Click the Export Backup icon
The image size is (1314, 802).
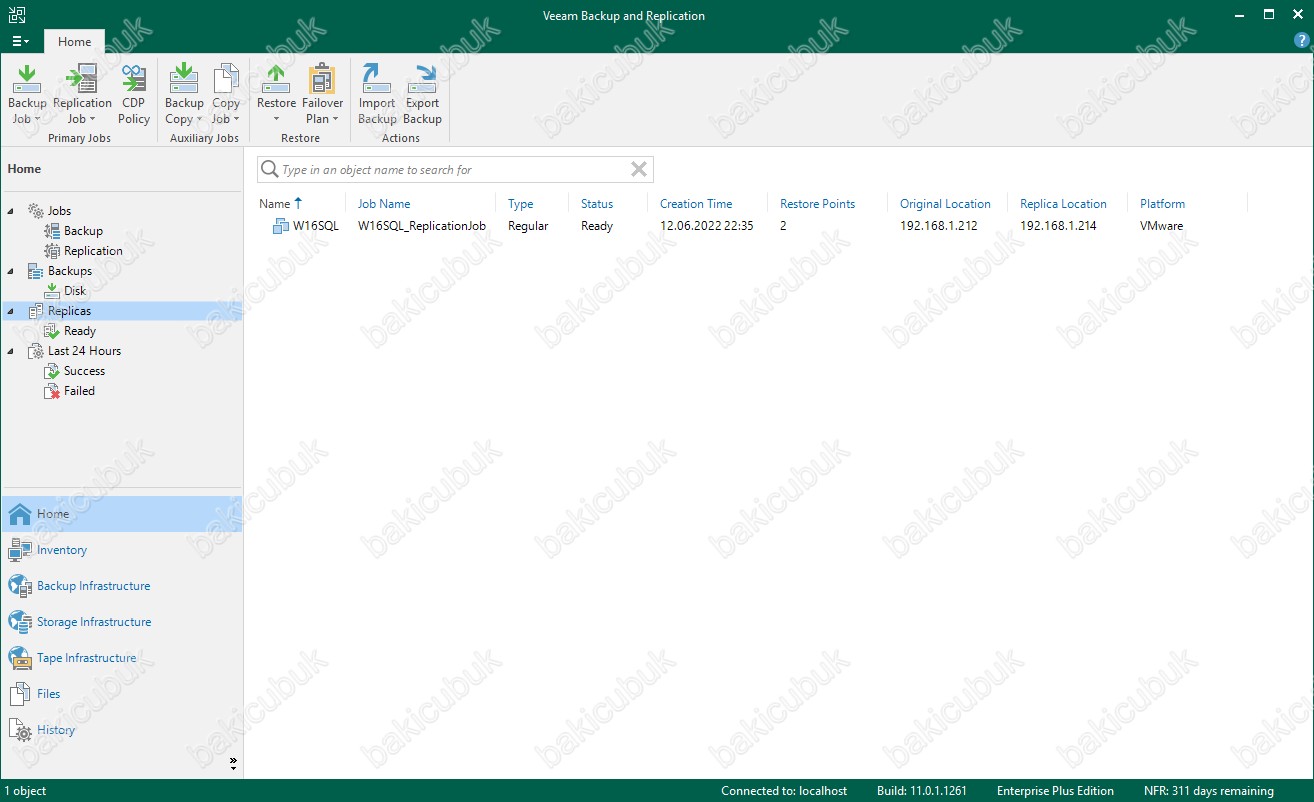(x=422, y=78)
